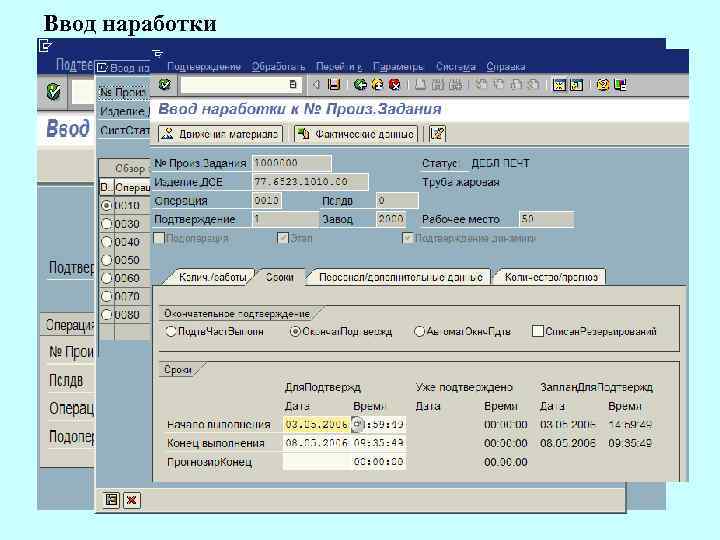Go to previous page icon
Viewport: 720px width, 540px height.
pyautogui.click(x=498, y=85)
